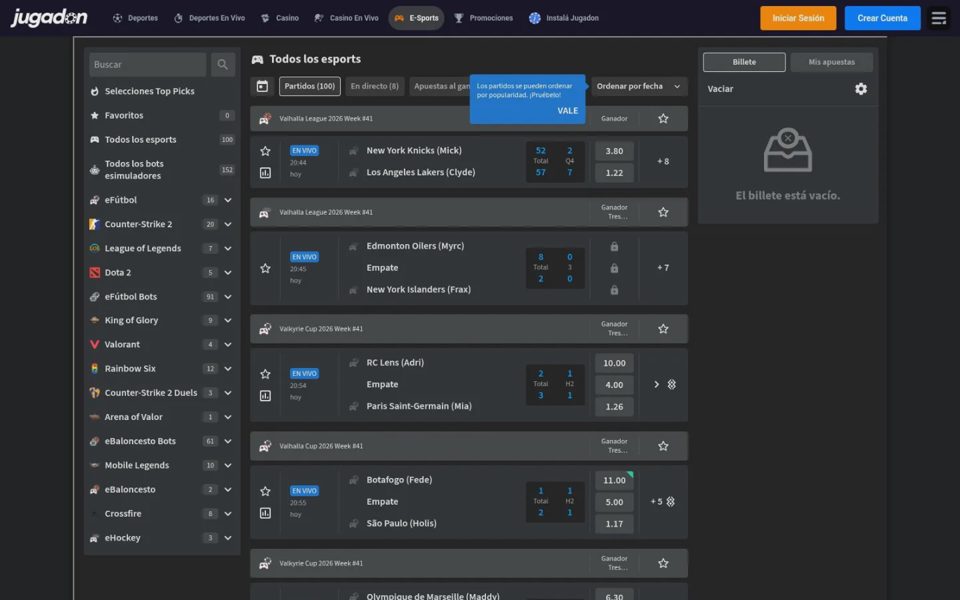Expand the Counter-Strike 2 category chevron

pos(228,224)
